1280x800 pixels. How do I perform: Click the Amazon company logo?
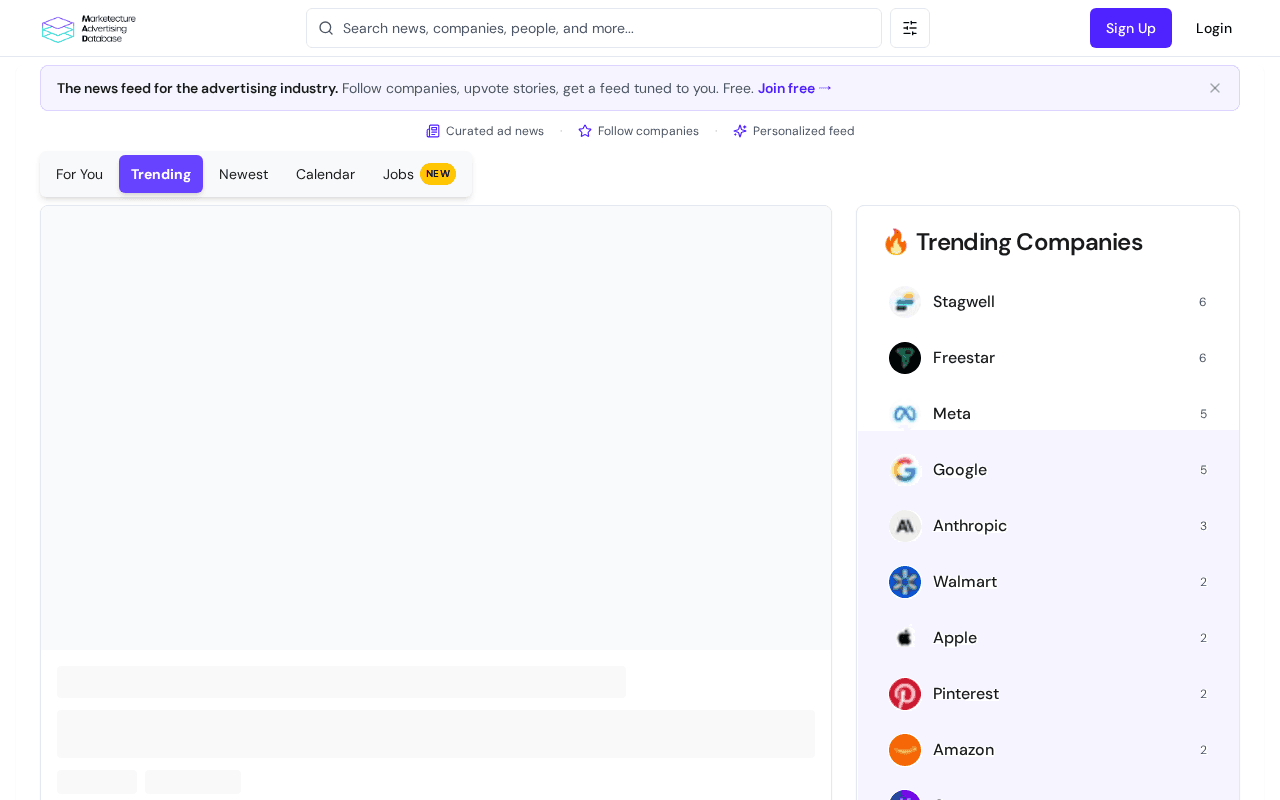pos(905,750)
